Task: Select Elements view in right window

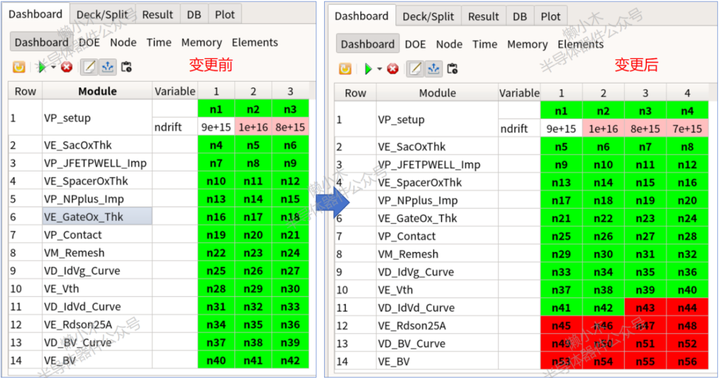Action: 581,44
